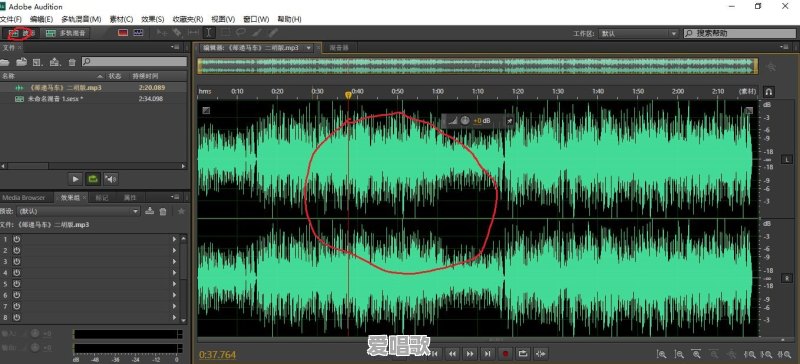Select the Marquee selection tool

click(225, 33)
